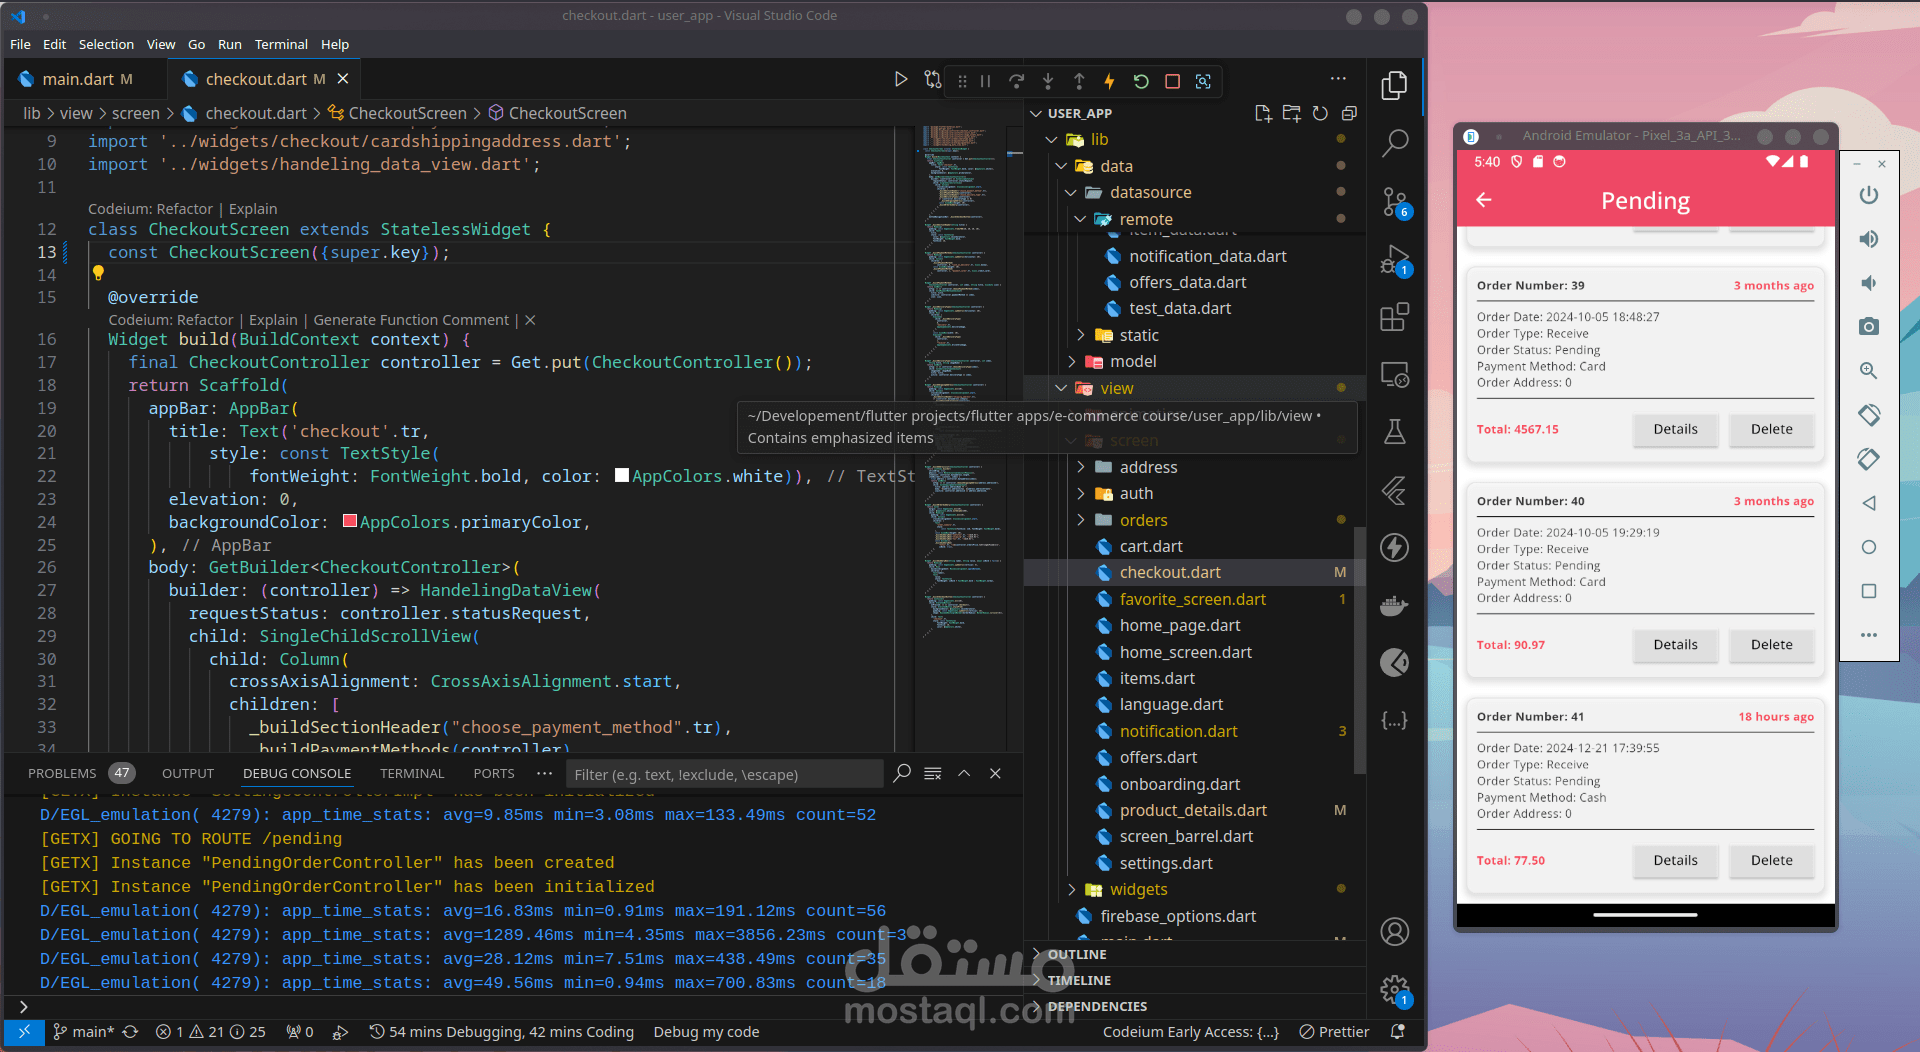Switch to the main.dart tab
Image resolution: width=1920 pixels, height=1052 pixels.
click(78, 79)
